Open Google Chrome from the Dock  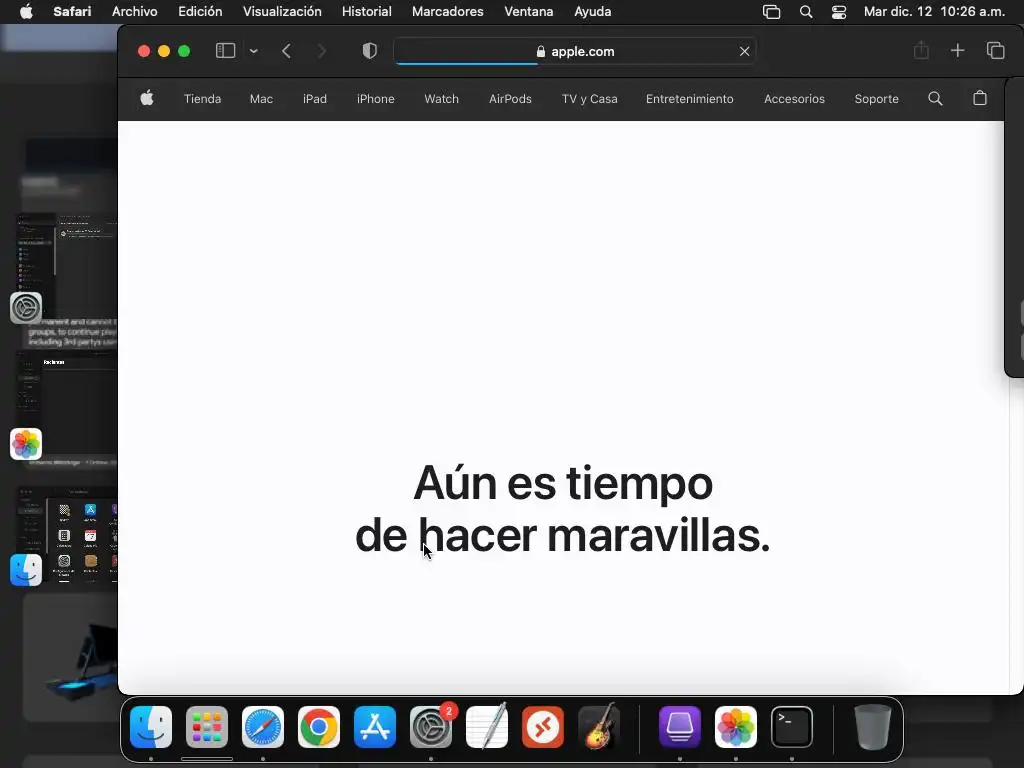point(319,727)
